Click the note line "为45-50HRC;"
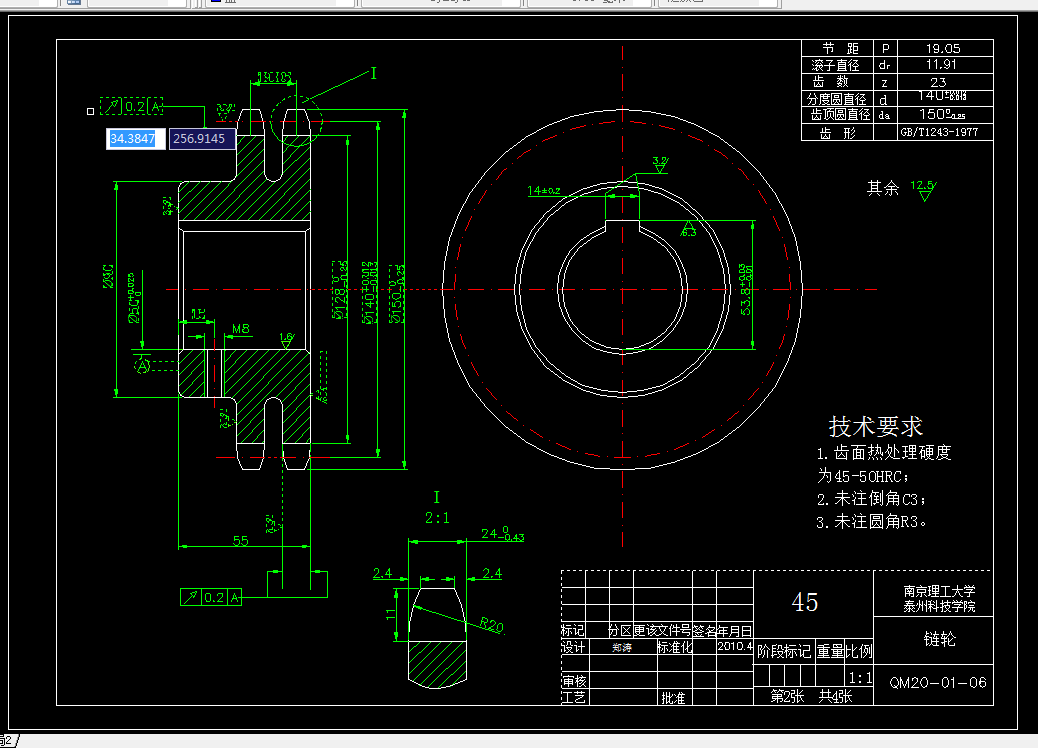This screenshot has width=1038, height=748. tap(863, 476)
